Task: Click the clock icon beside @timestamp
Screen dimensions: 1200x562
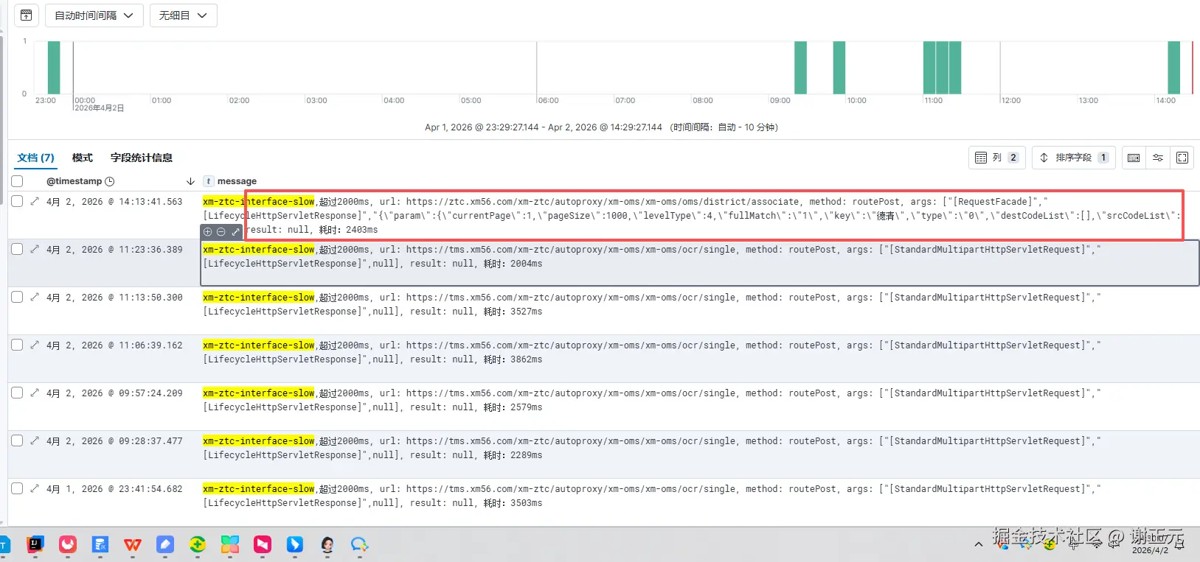Action: coord(110,181)
